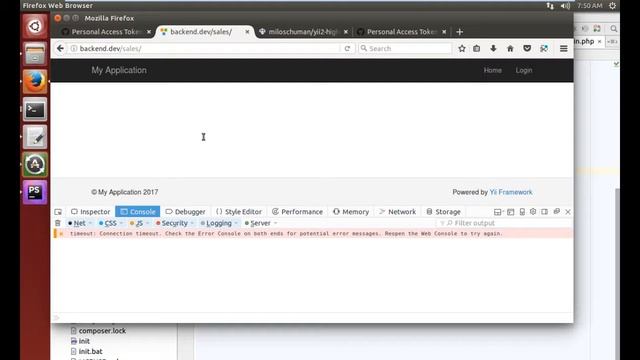Follow the Yii Framework link
640x360 pixels.
(x=511, y=192)
